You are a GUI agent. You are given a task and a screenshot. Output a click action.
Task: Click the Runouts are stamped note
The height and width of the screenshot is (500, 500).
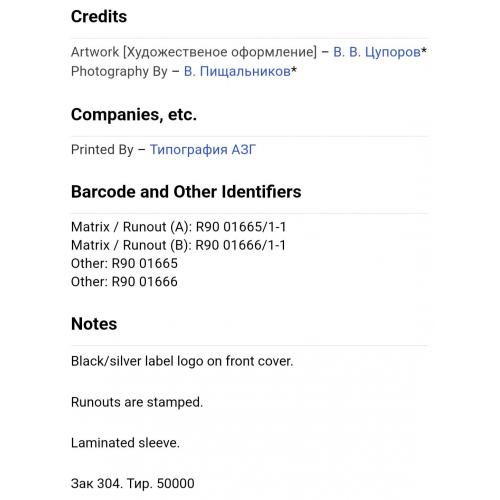coord(137,402)
